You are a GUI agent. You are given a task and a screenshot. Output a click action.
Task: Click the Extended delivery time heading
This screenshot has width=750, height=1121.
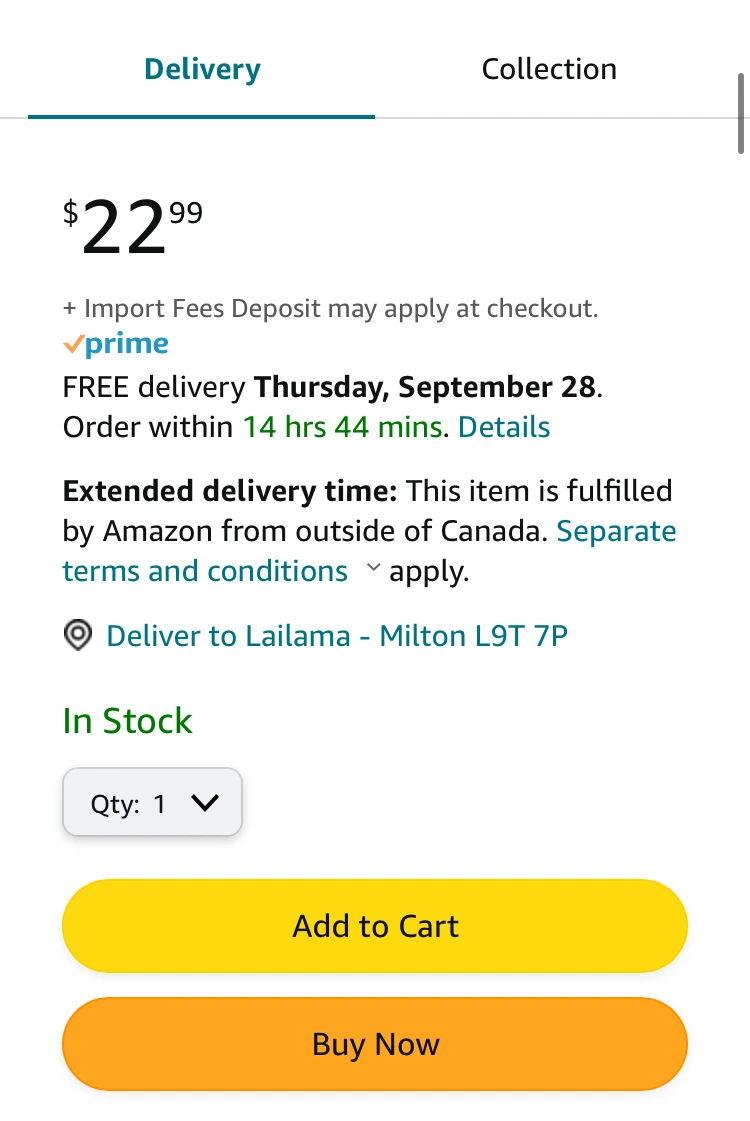pyautogui.click(x=230, y=491)
